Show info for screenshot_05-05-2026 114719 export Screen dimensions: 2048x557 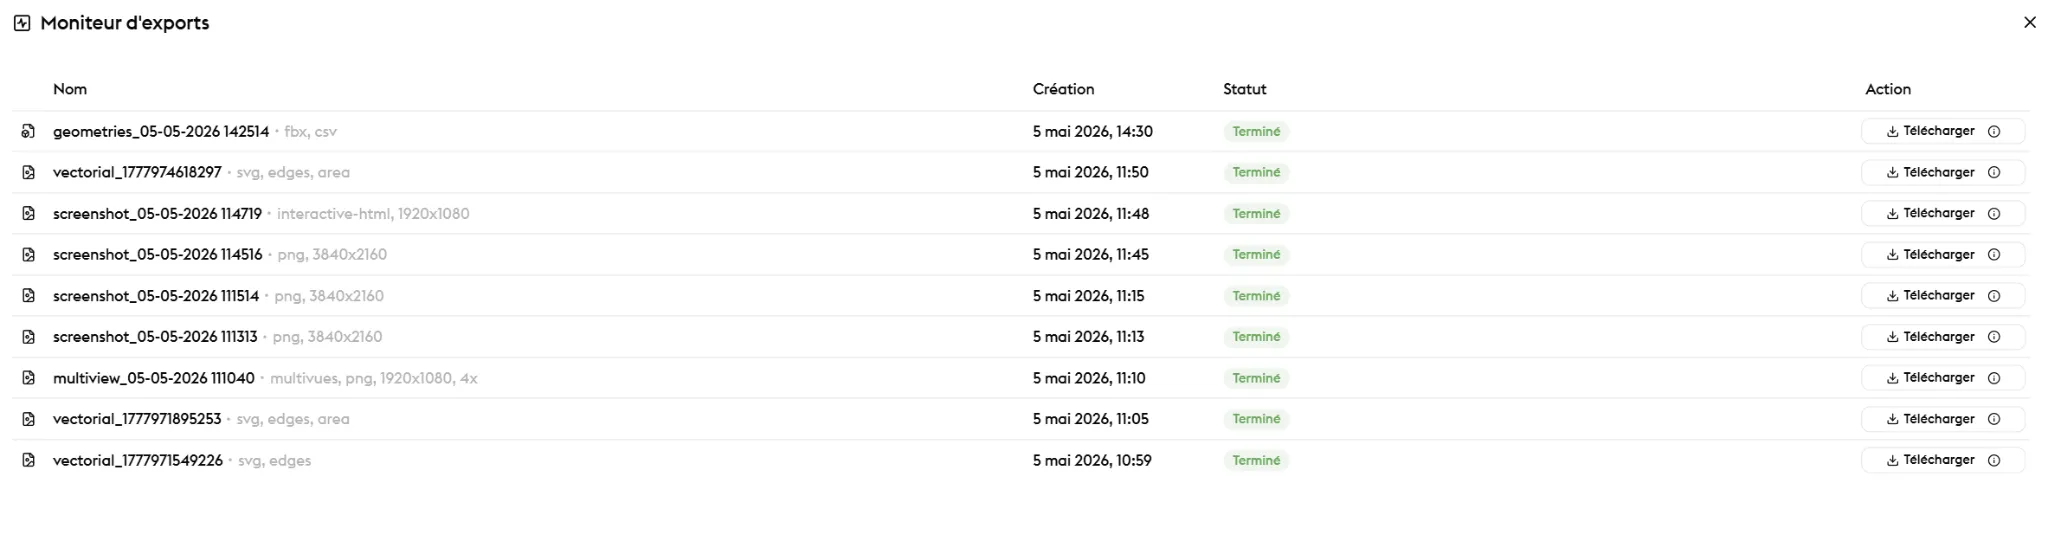tap(1993, 213)
